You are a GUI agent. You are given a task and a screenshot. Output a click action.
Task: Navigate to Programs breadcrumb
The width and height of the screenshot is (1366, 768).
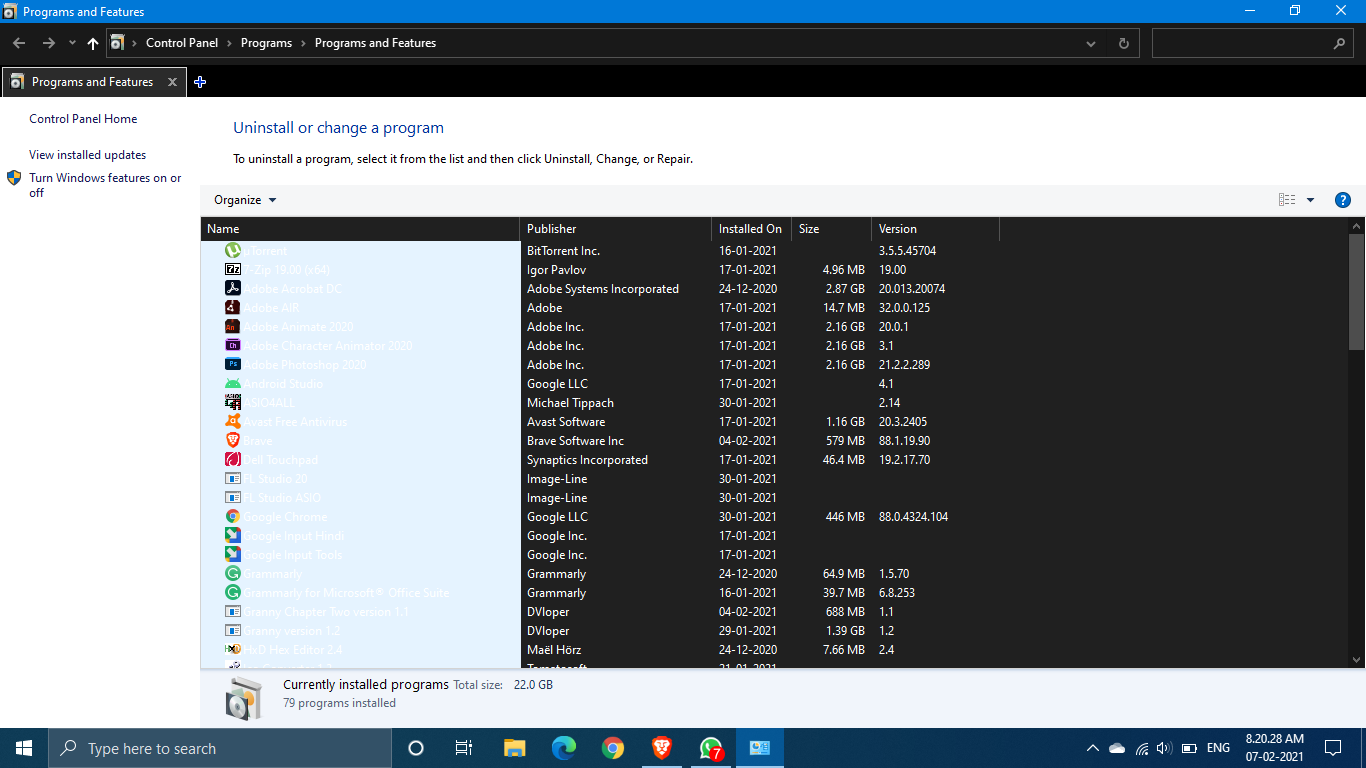(266, 43)
